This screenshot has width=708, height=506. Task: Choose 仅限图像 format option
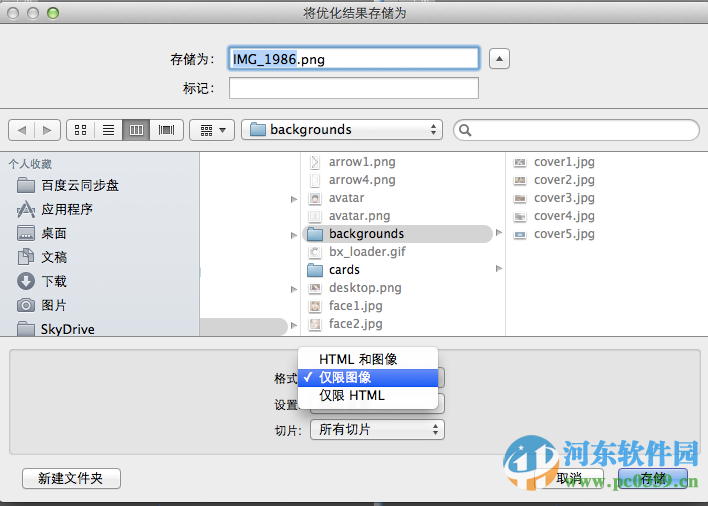click(368, 377)
